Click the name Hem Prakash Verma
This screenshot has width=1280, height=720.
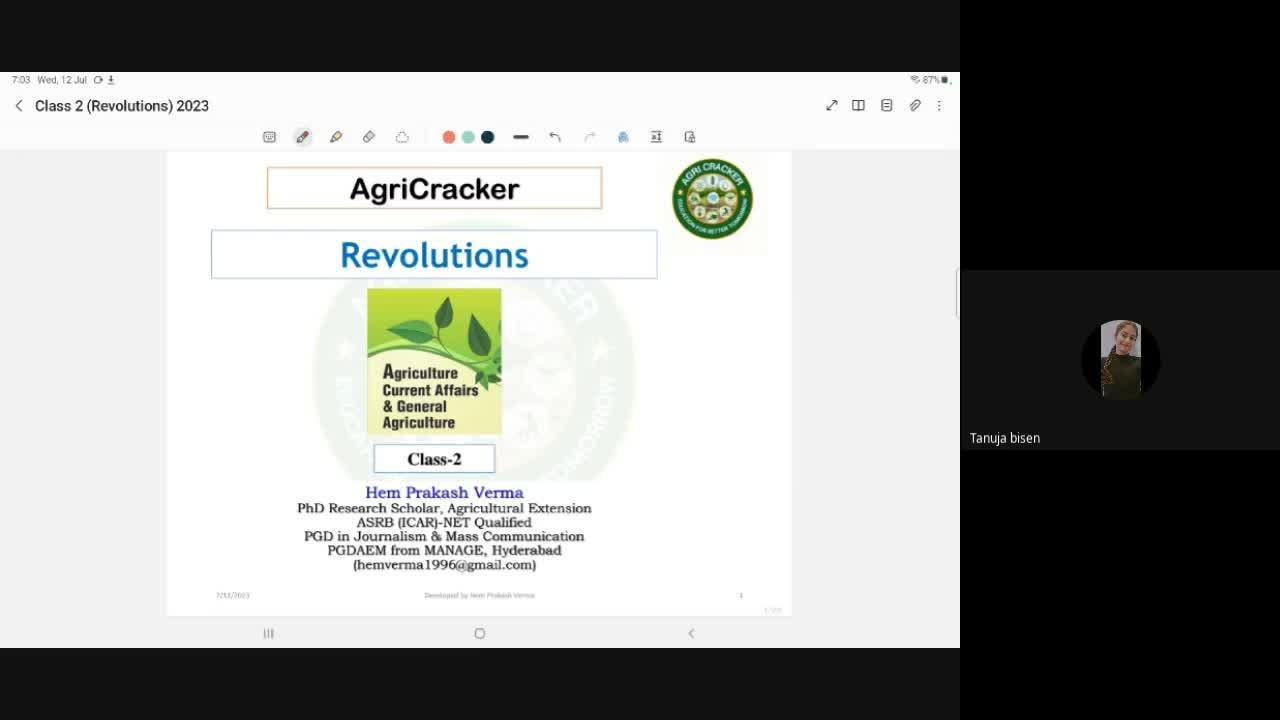click(x=444, y=492)
